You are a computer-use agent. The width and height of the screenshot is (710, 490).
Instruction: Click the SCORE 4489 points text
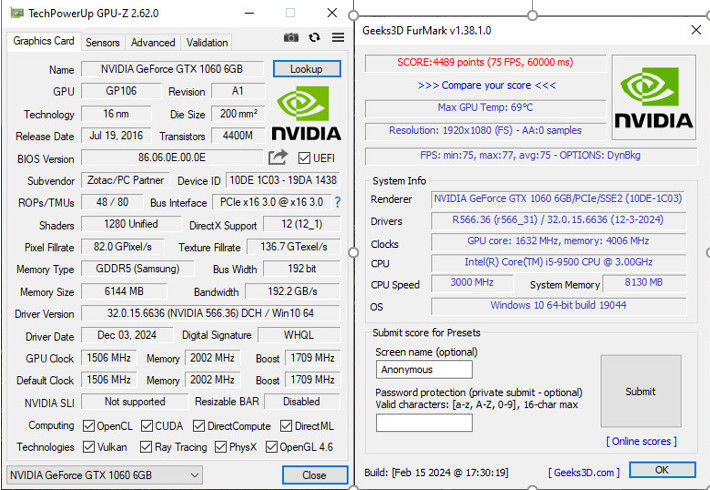[485, 62]
